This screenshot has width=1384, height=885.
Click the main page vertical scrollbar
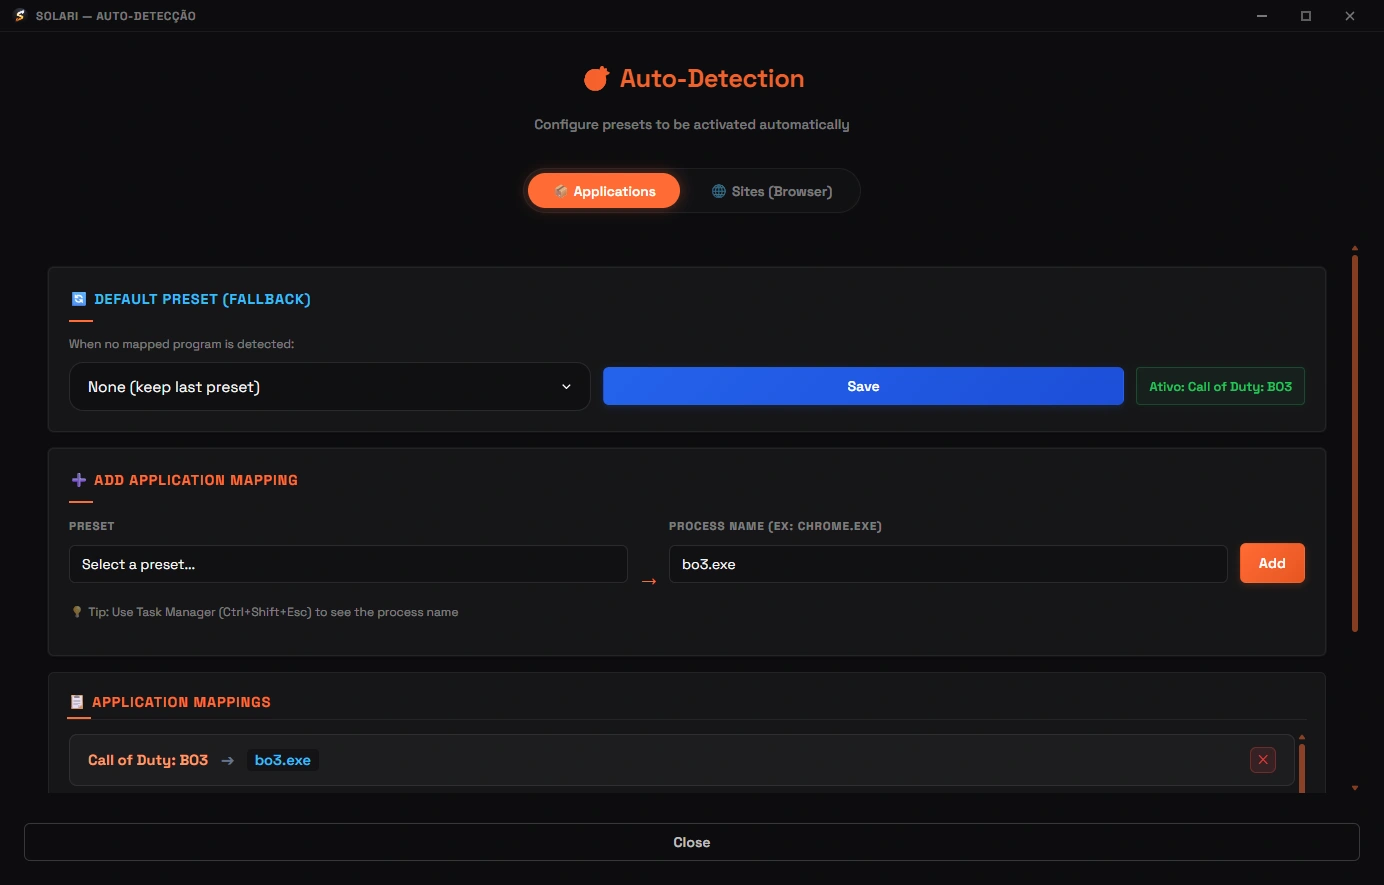pos(1355,443)
